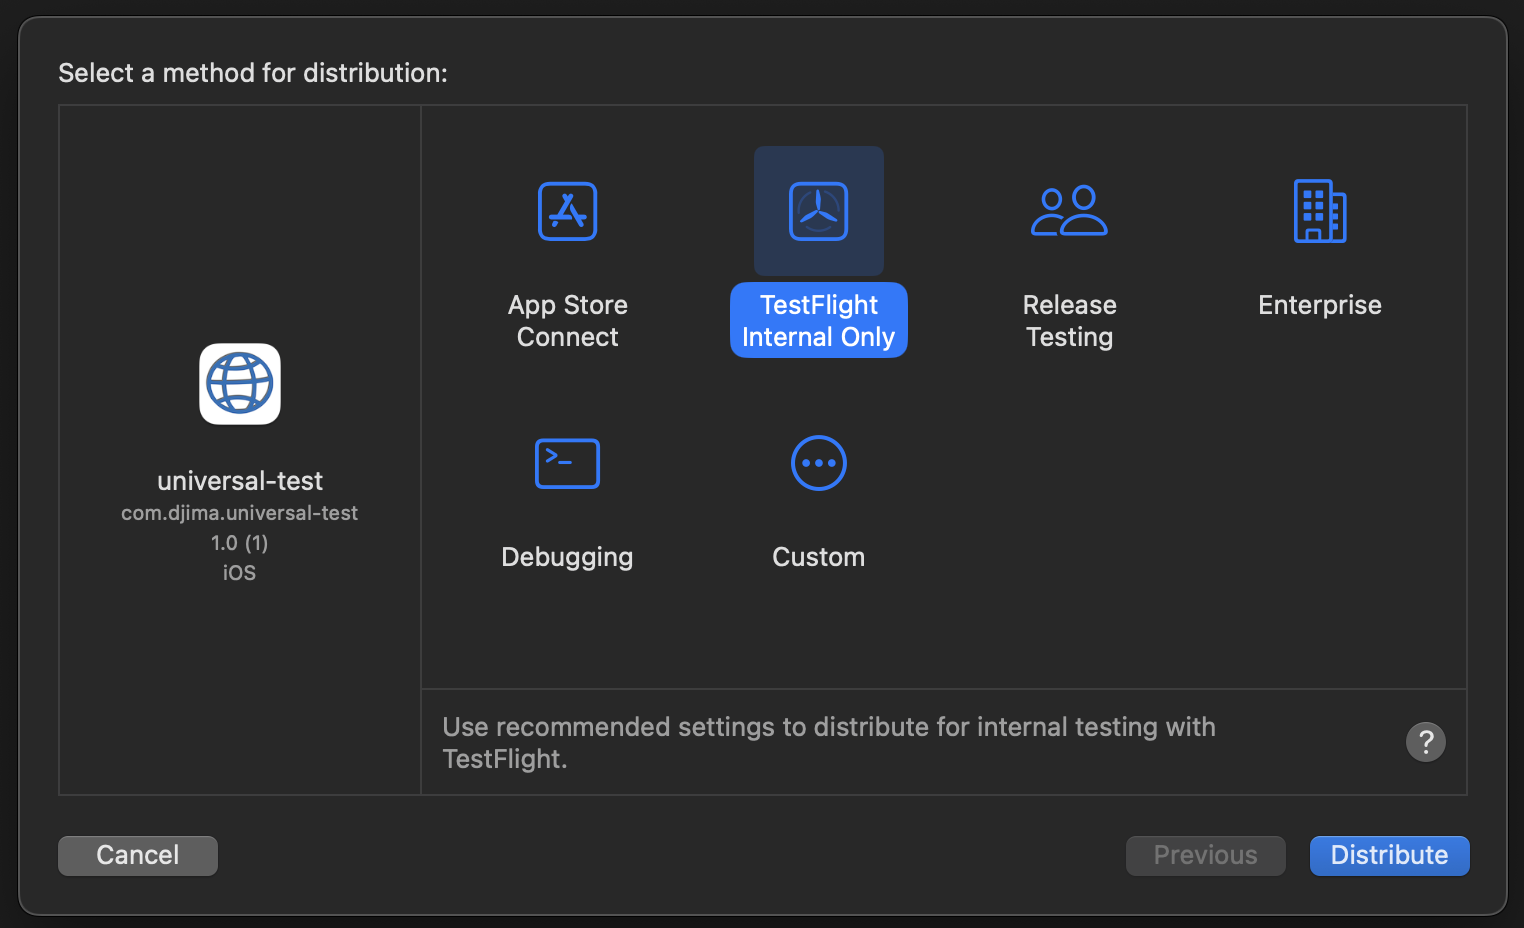Click the Debugging label
Image resolution: width=1524 pixels, height=928 pixels.
pos(567,557)
